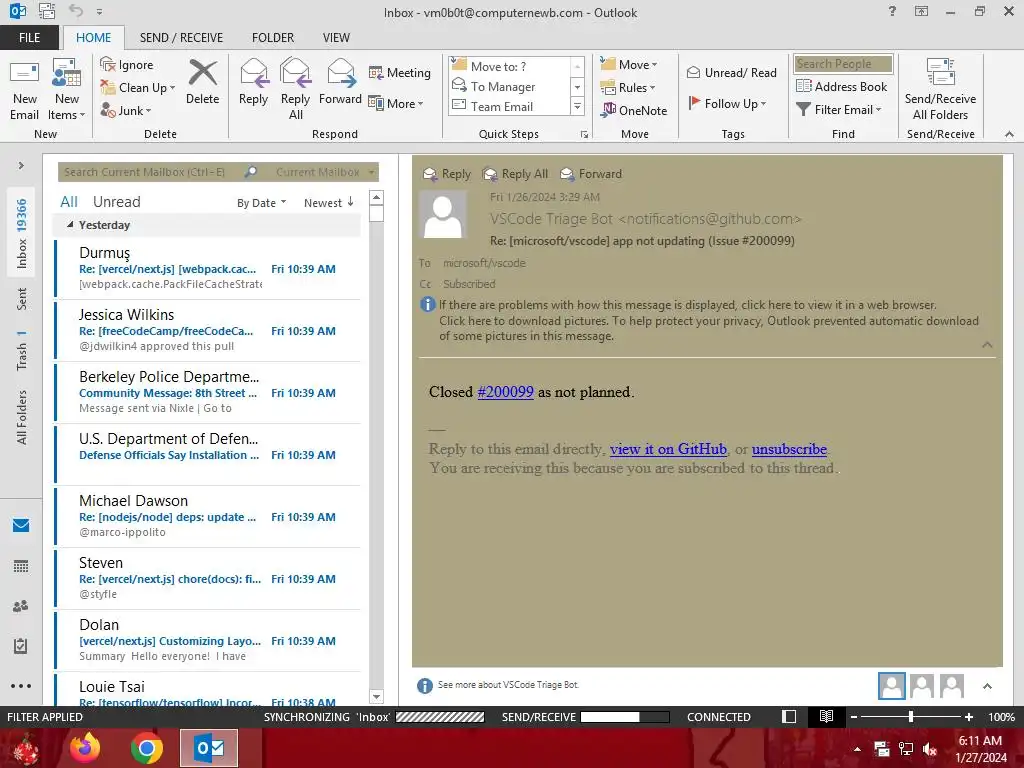Open the Move dropdown
This screenshot has height=768, width=1024.
tap(629, 65)
